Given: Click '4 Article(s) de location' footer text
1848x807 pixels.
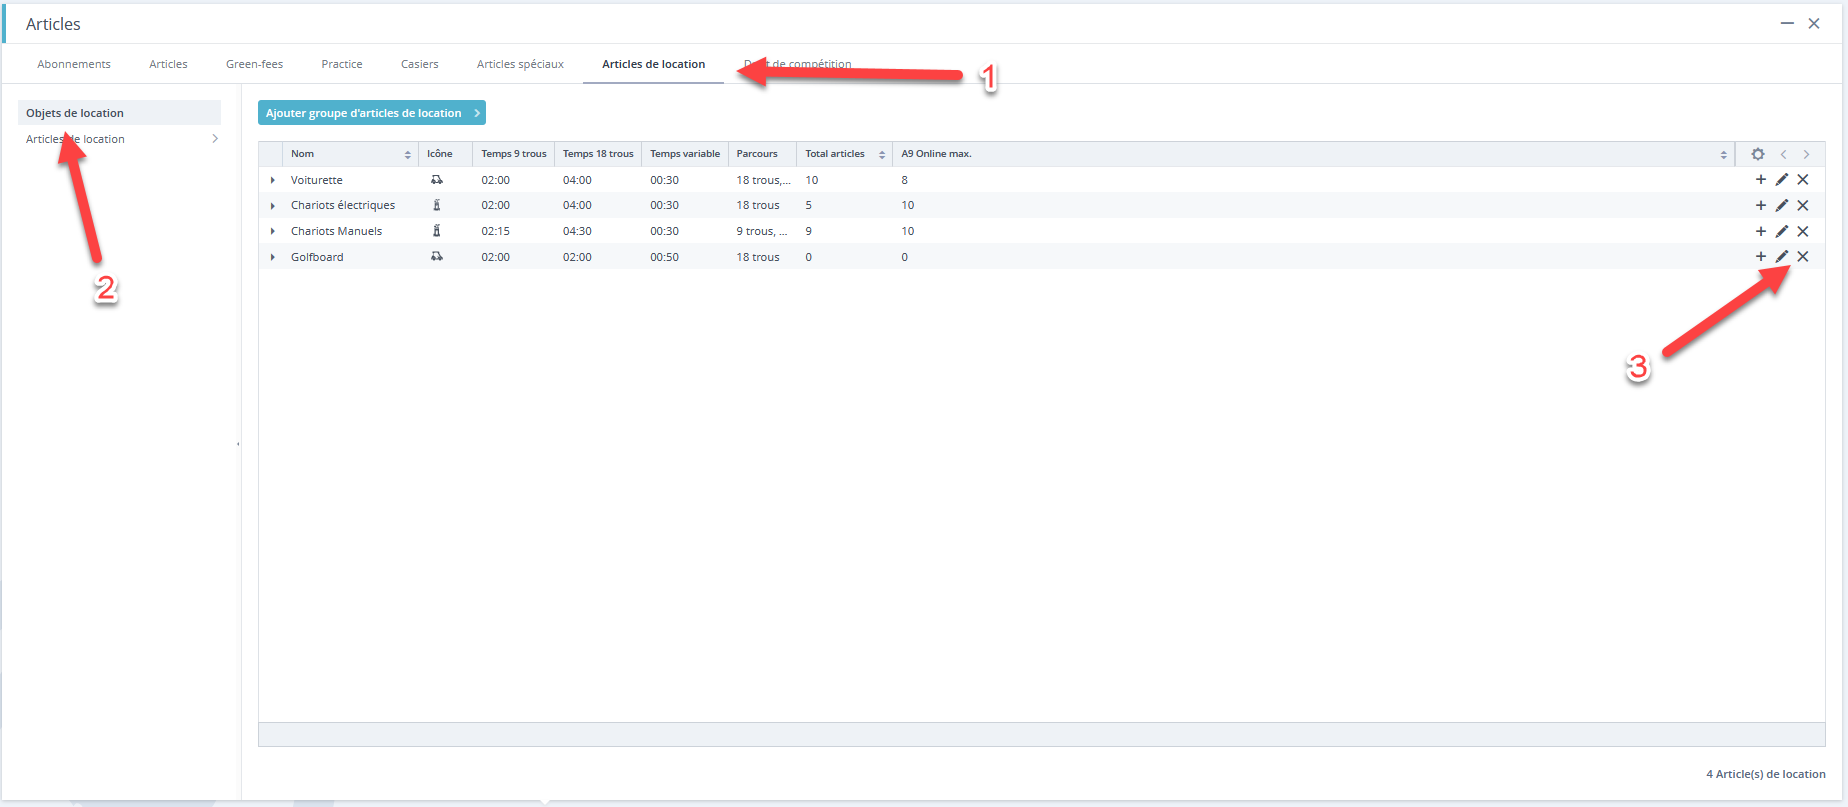Looking at the screenshot, I should pyautogui.click(x=1766, y=774).
